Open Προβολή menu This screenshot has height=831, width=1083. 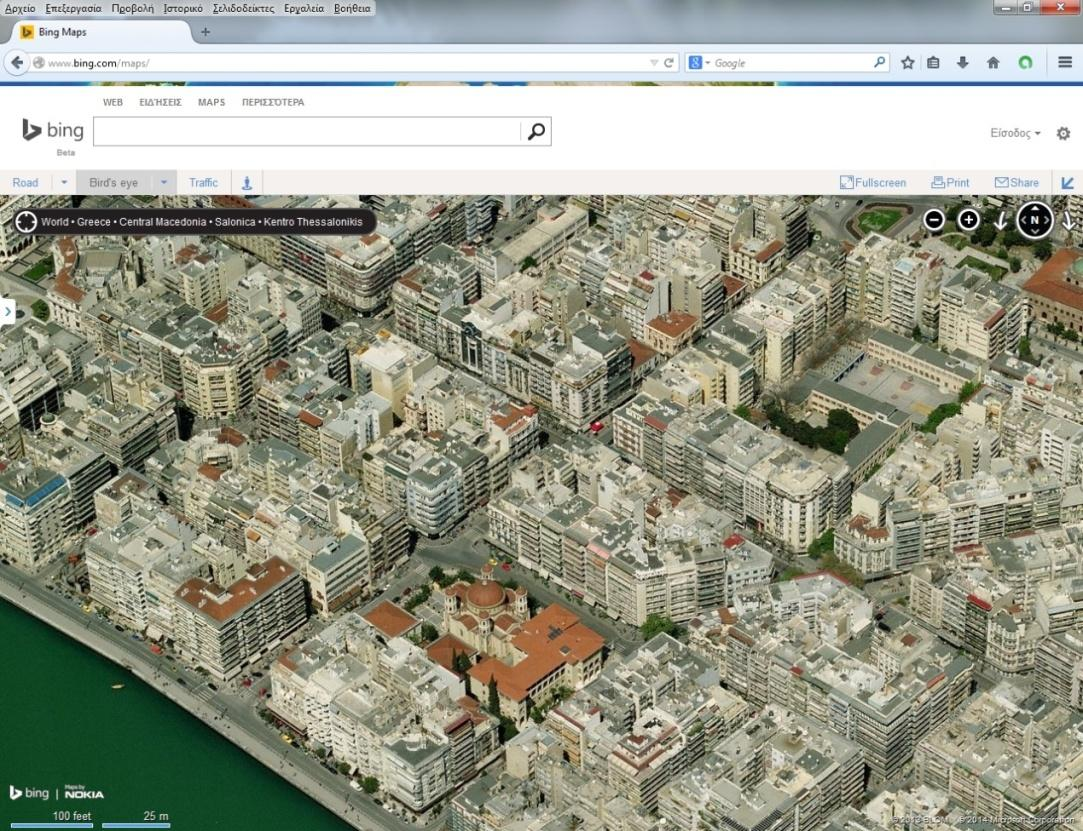point(133,8)
